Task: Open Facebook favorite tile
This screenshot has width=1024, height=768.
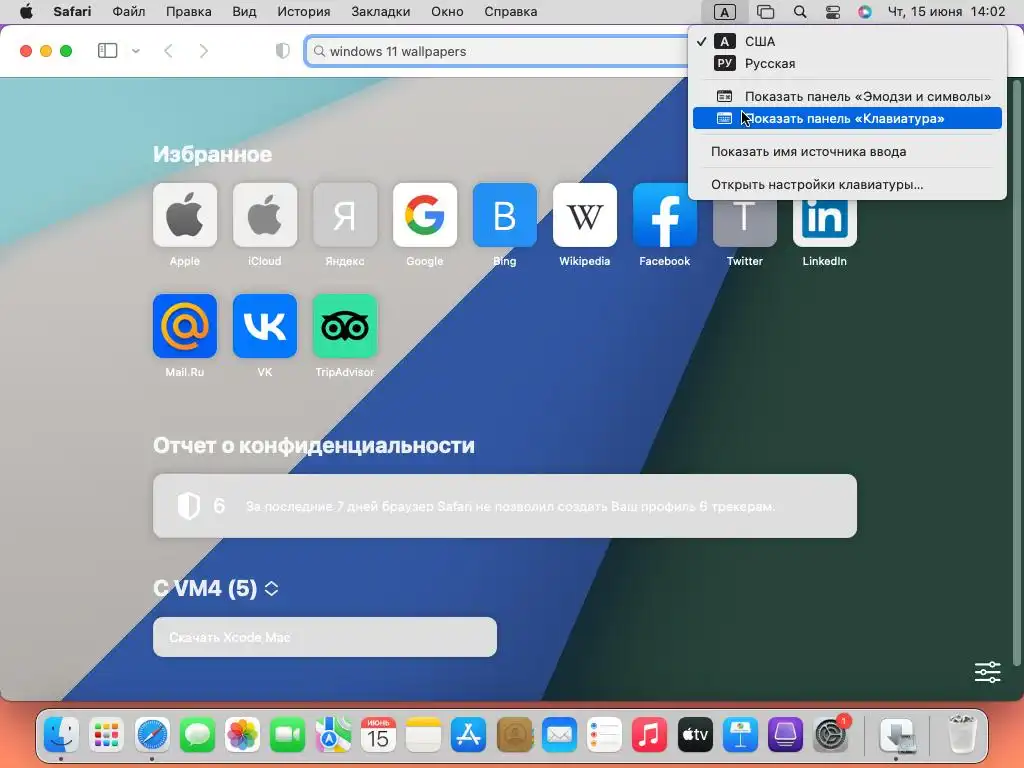Action: tap(665, 215)
